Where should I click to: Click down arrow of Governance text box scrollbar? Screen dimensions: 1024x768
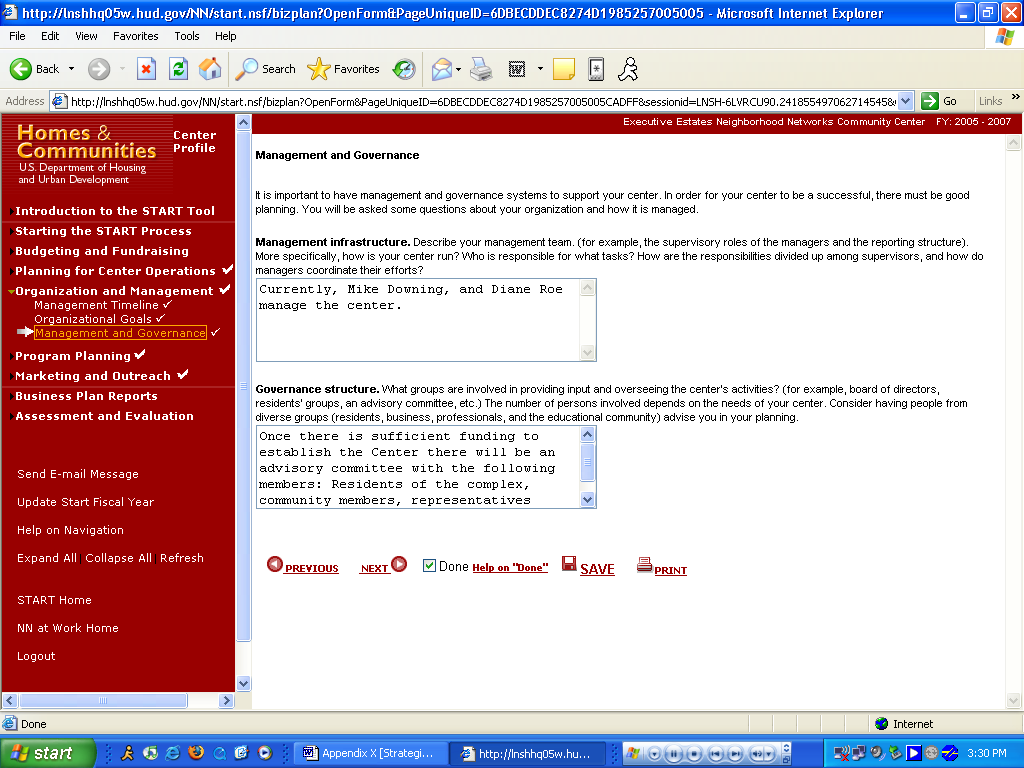587,500
